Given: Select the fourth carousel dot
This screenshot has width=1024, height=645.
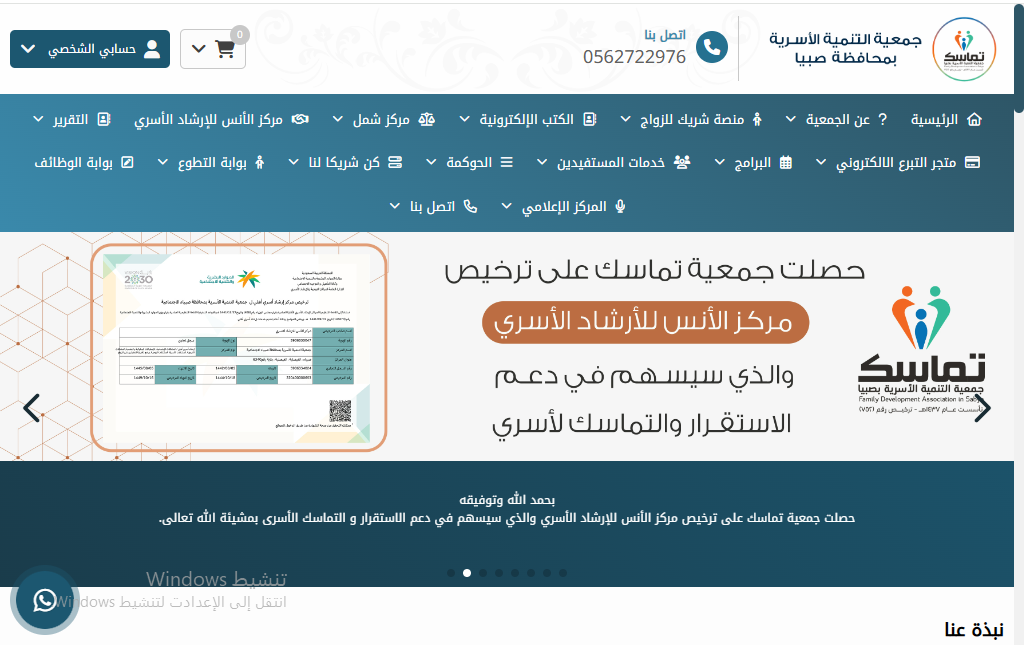Looking at the screenshot, I should (499, 573).
